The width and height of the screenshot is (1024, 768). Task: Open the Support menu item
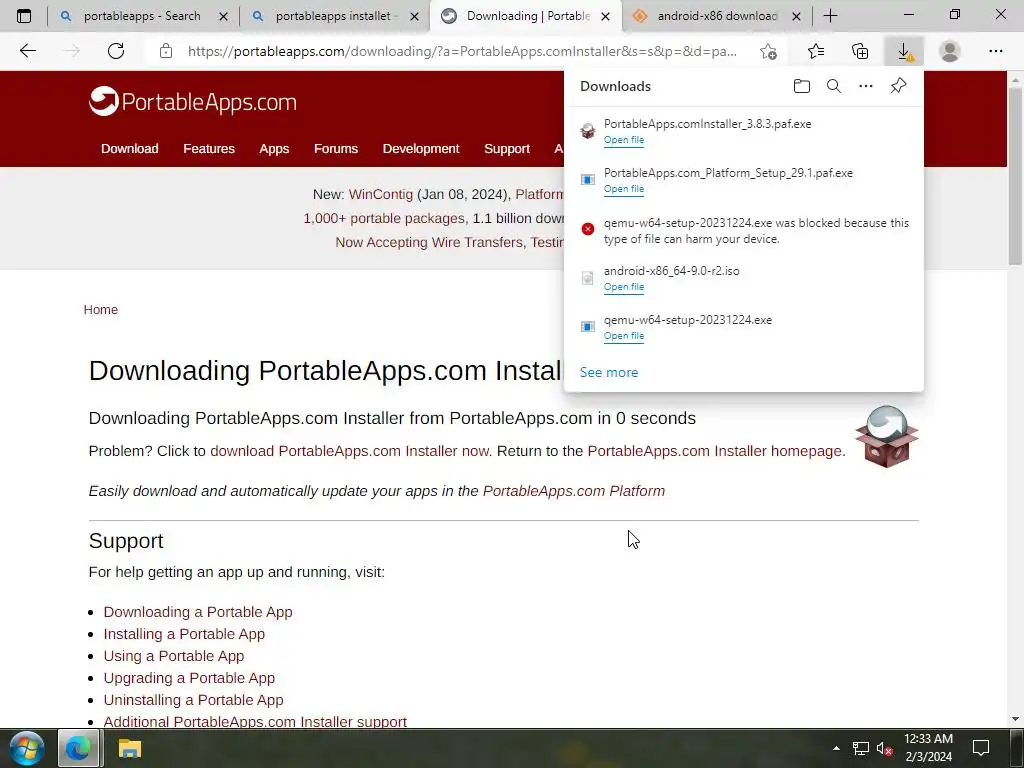(507, 149)
